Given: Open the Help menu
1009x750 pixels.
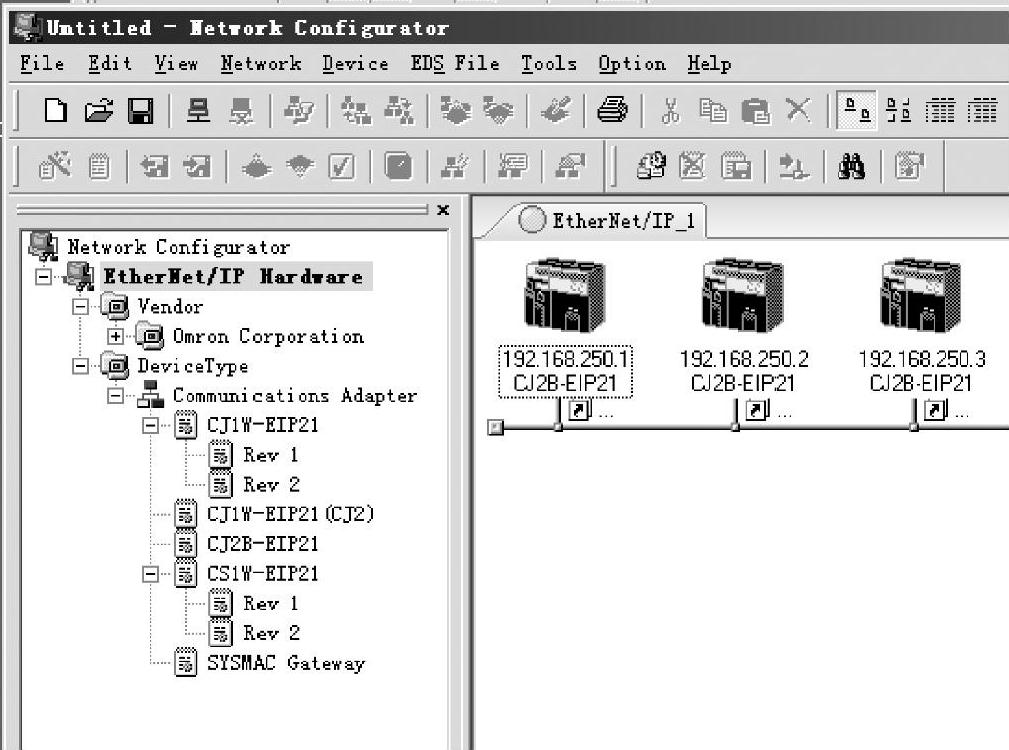Looking at the screenshot, I should 708,64.
